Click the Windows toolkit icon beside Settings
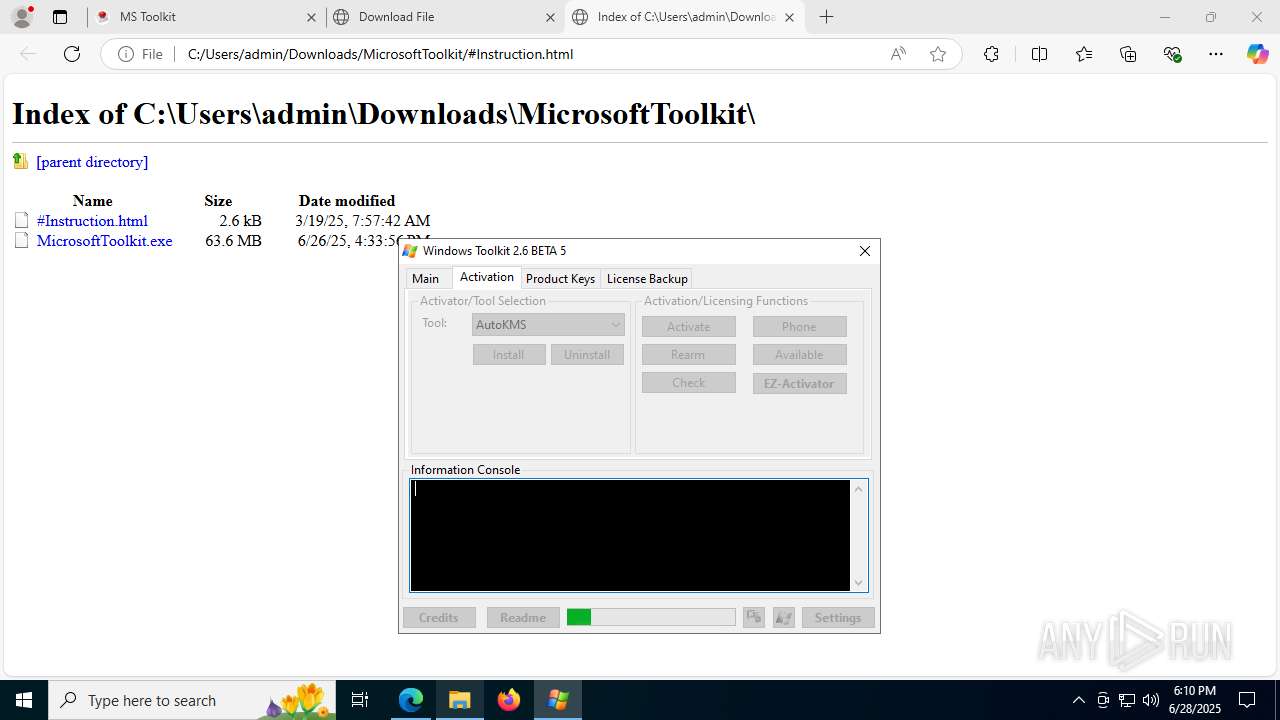1280x720 pixels. tap(784, 618)
